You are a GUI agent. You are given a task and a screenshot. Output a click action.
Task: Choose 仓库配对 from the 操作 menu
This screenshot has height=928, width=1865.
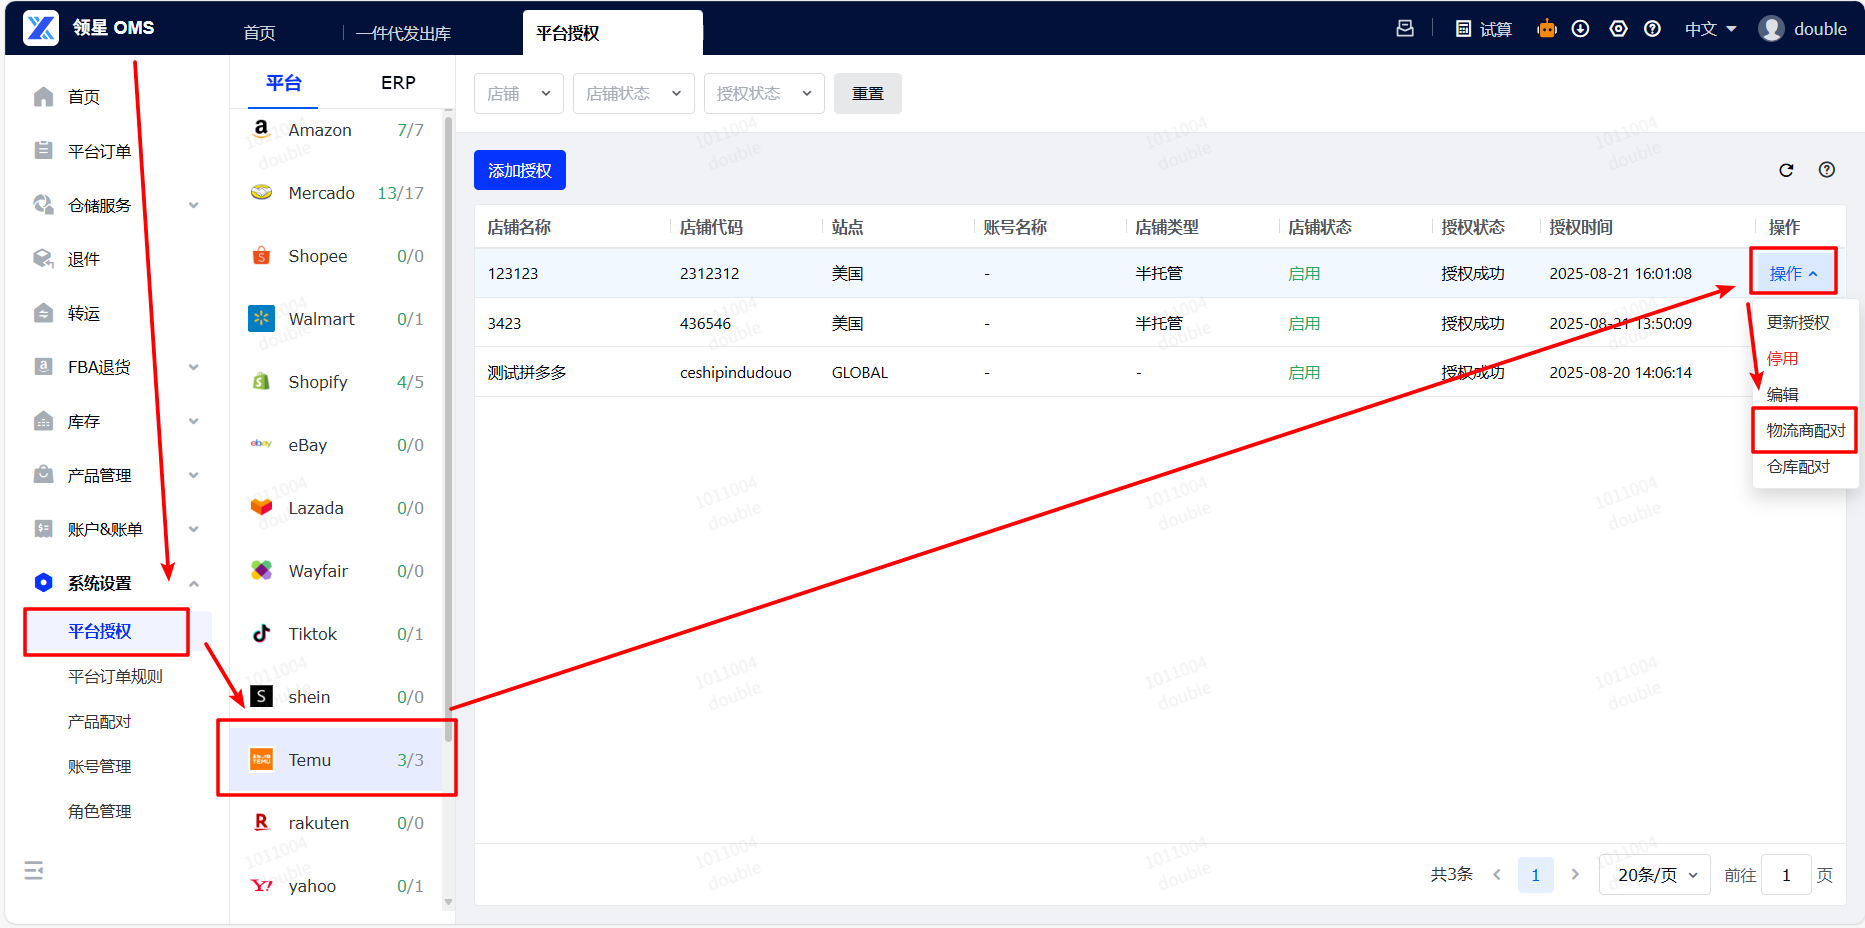pyautogui.click(x=1798, y=466)
